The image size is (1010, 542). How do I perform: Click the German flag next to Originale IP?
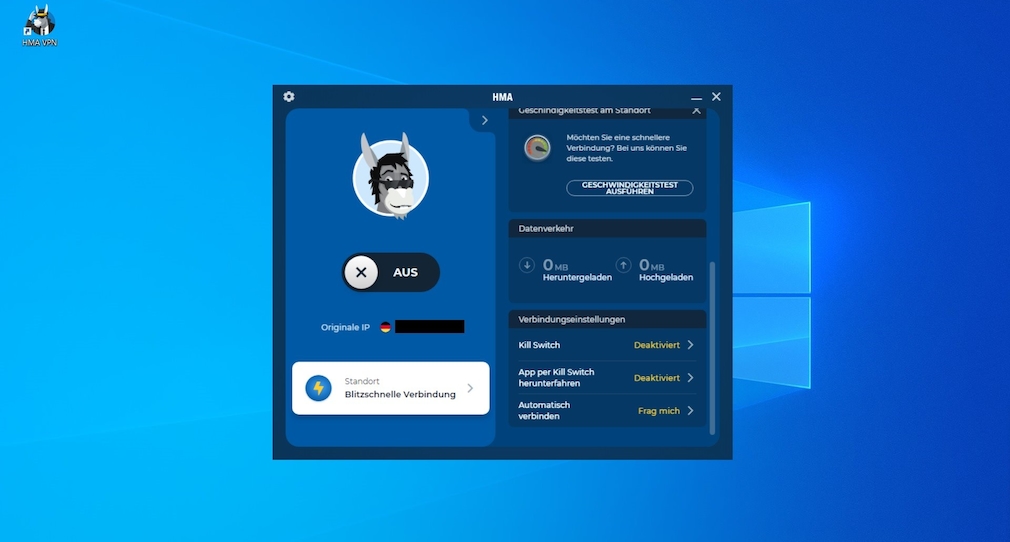pos(385,327)
